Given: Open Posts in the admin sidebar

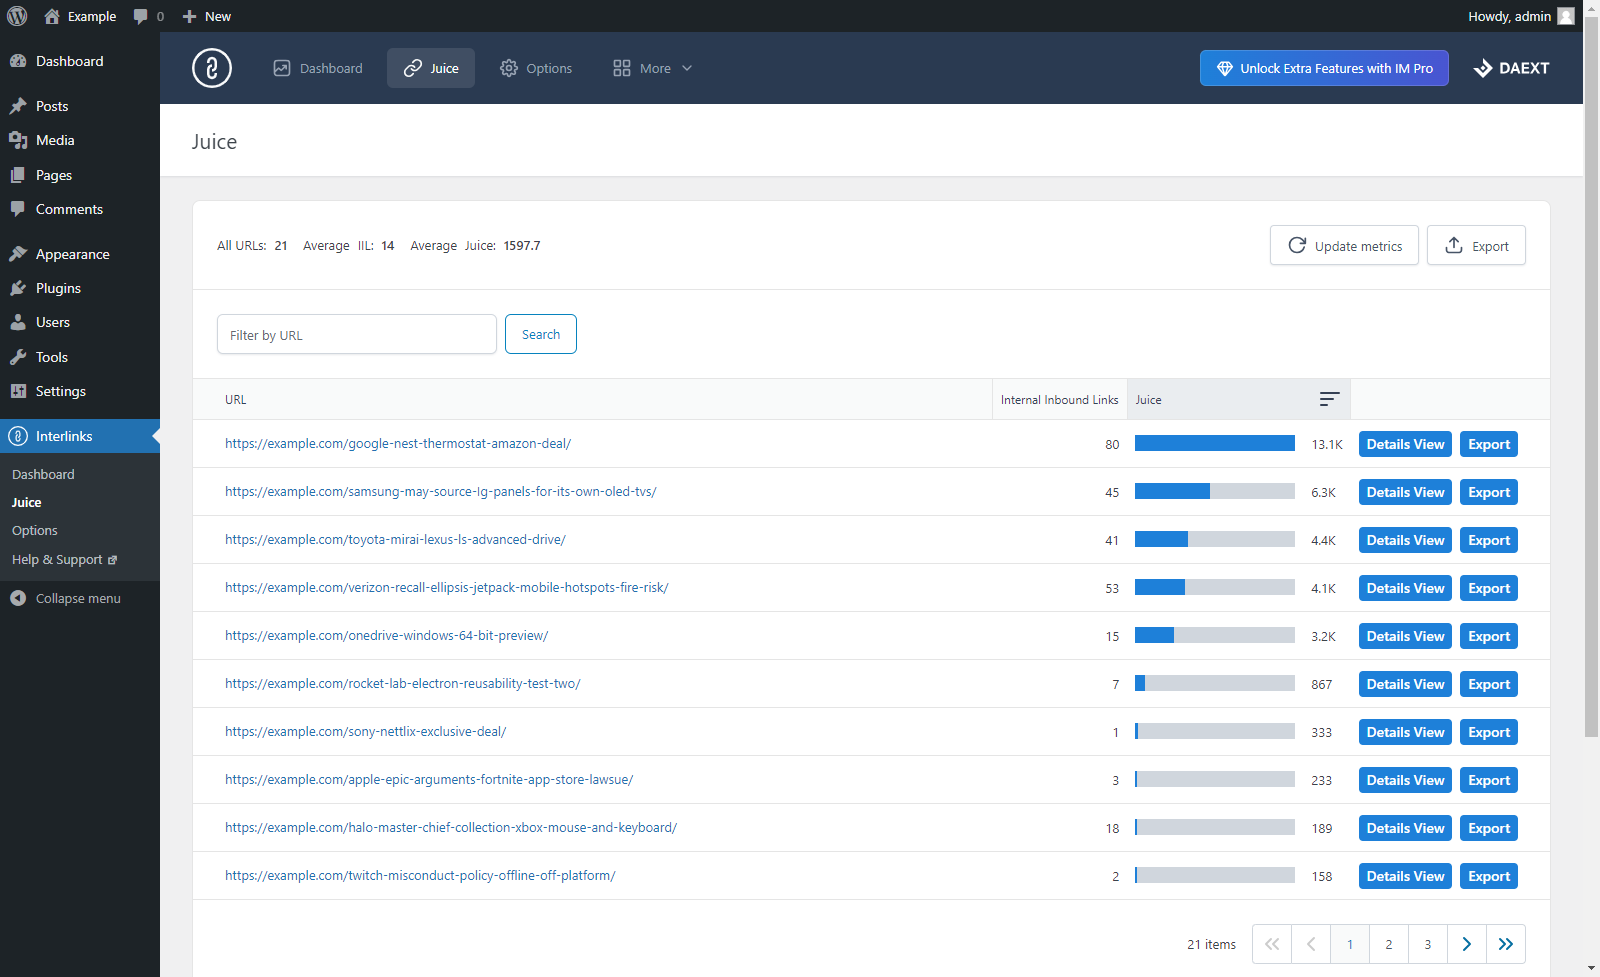Looking at the screenshot, I should click(x=80, y=106).
